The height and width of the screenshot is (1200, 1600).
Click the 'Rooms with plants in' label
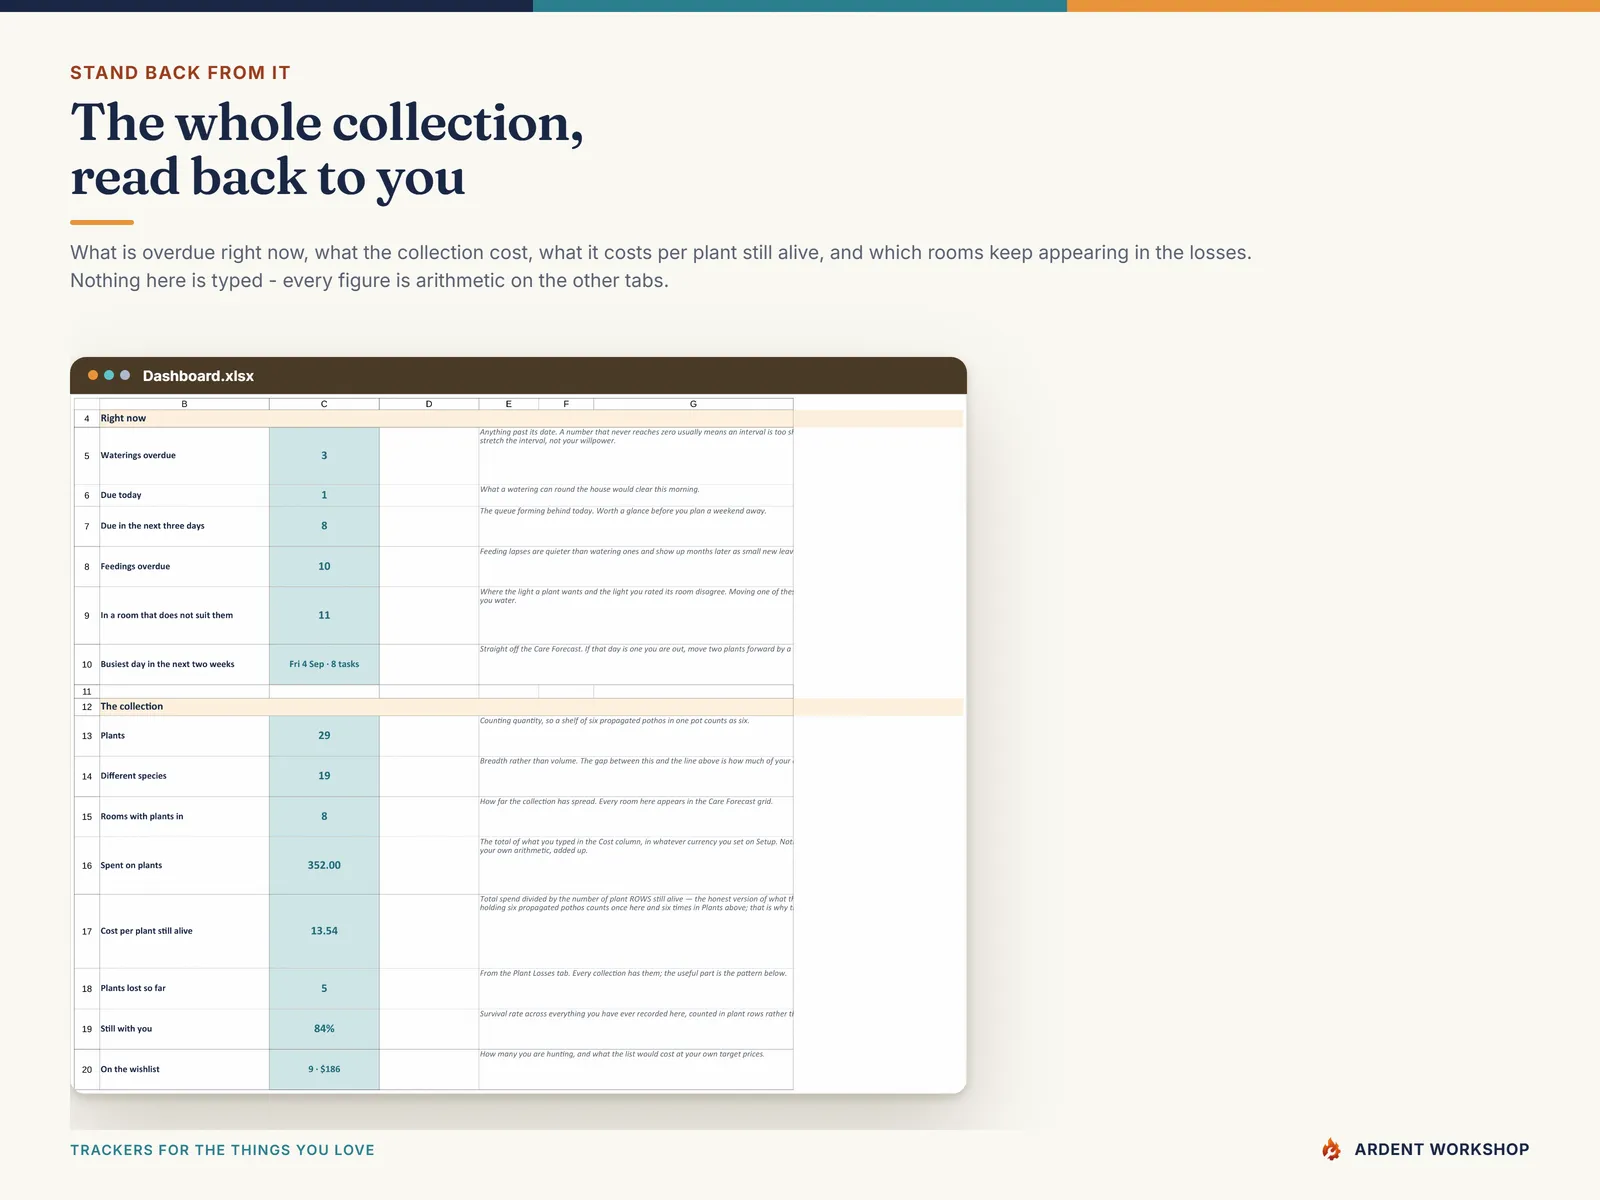(x=184, y=817)
